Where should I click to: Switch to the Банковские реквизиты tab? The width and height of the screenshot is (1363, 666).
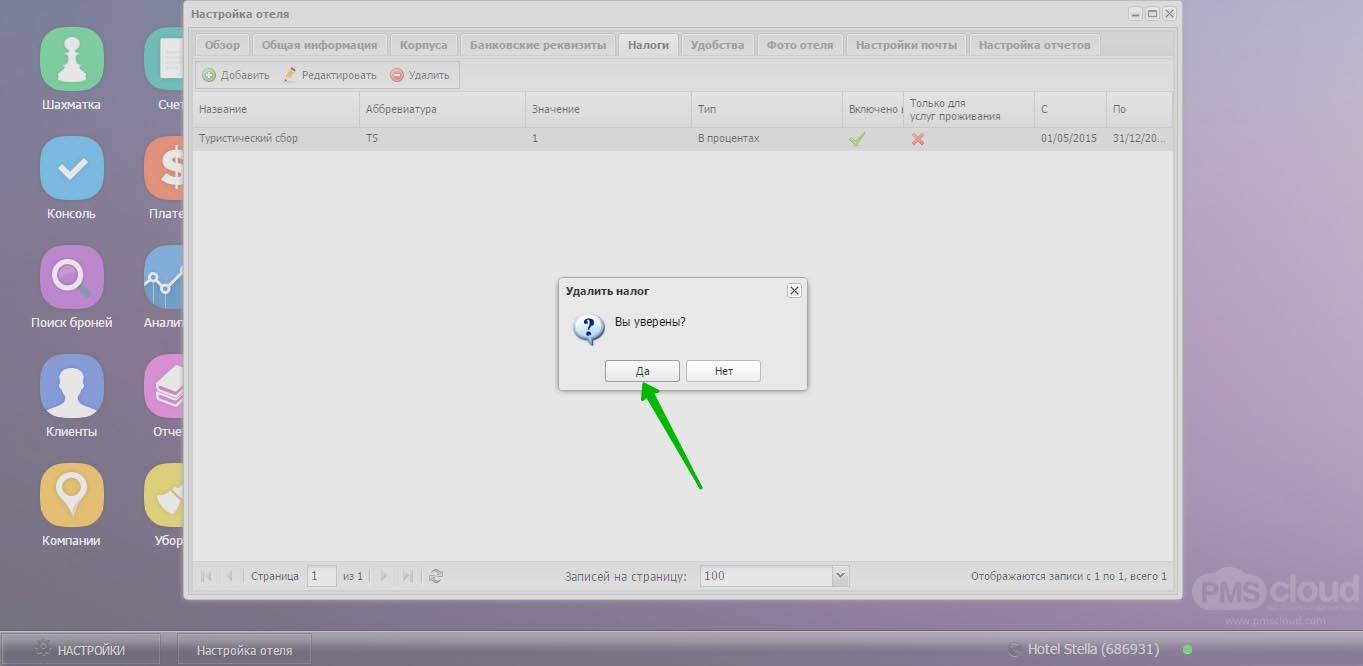click(538, 45)
